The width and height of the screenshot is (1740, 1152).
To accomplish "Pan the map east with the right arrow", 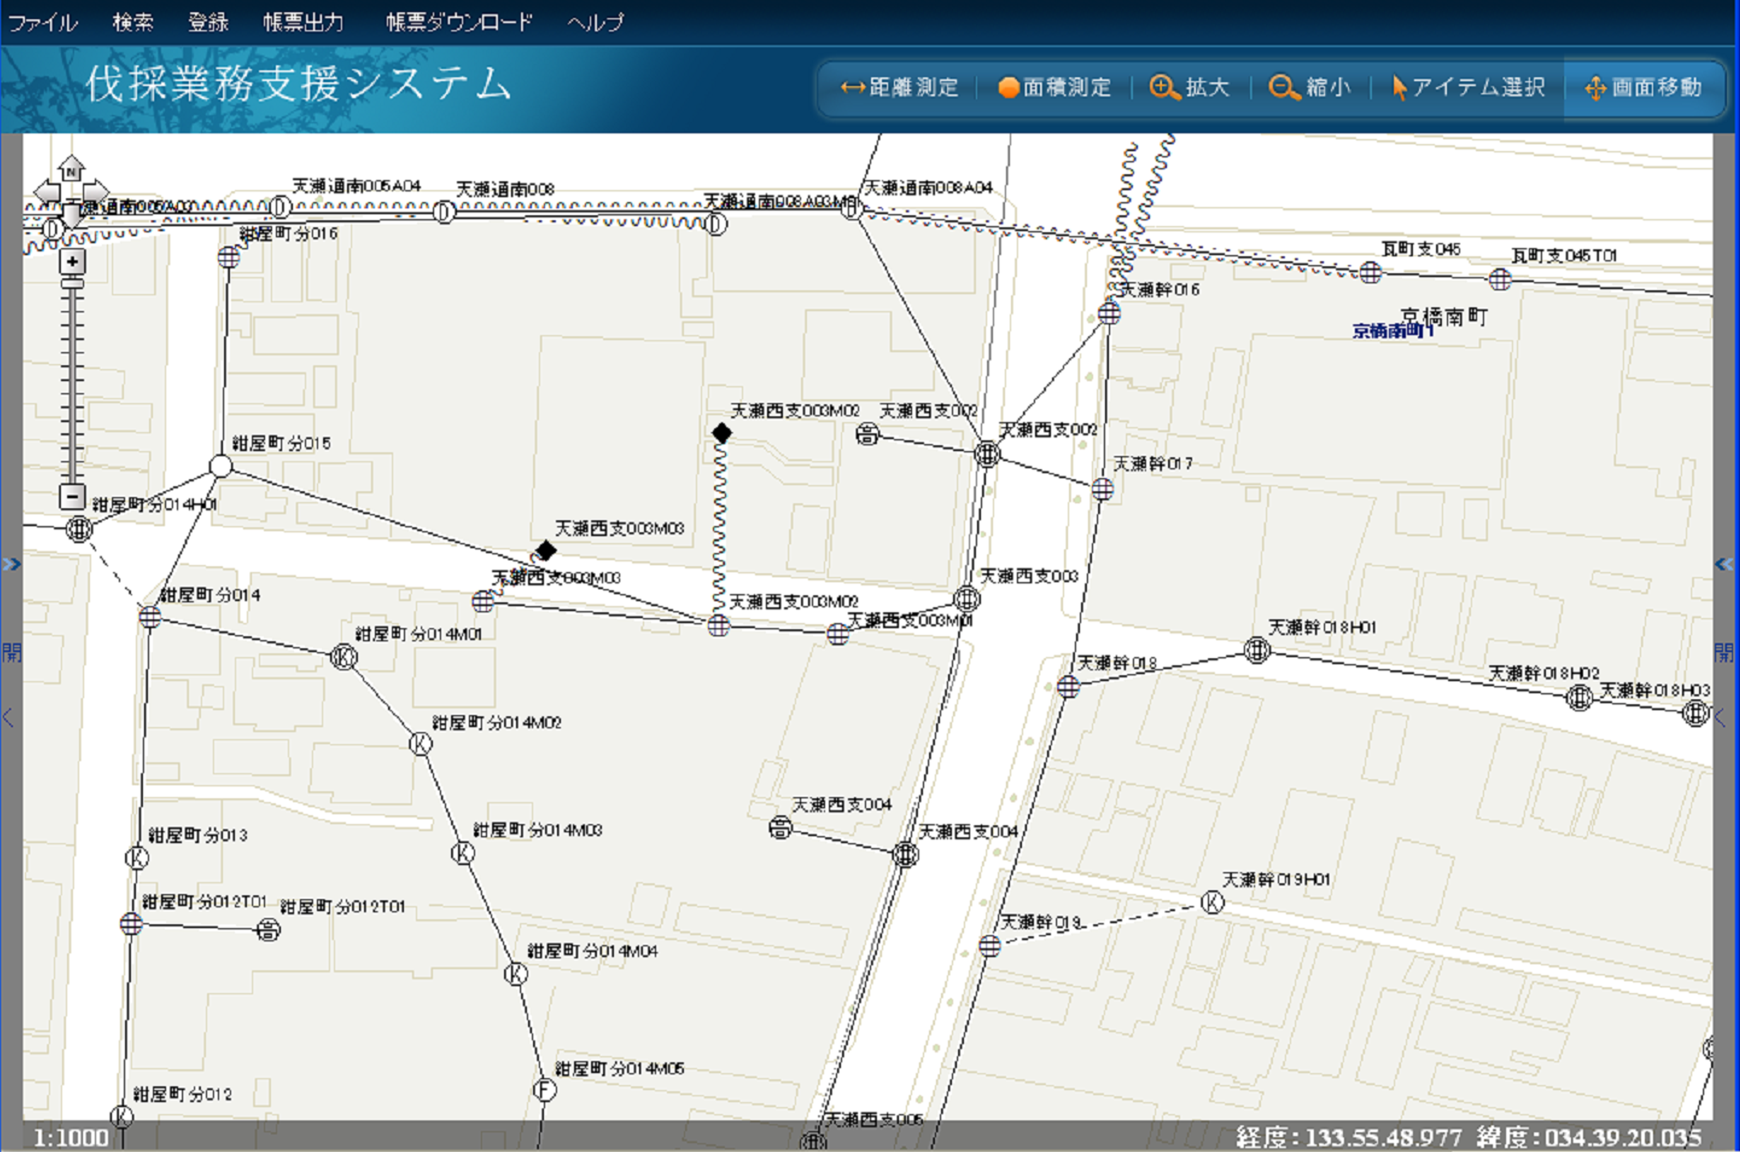I will (97, 192).
